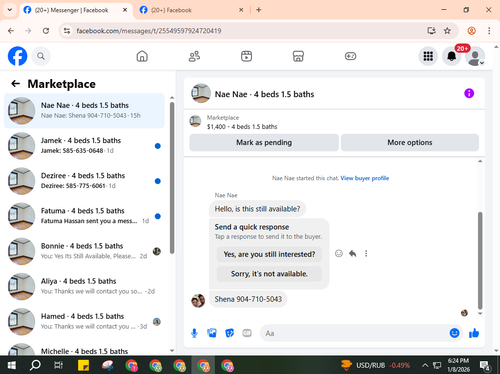
Task: Open the GIF picker icon
Action: pyautogui.click(x=247, y=333)
